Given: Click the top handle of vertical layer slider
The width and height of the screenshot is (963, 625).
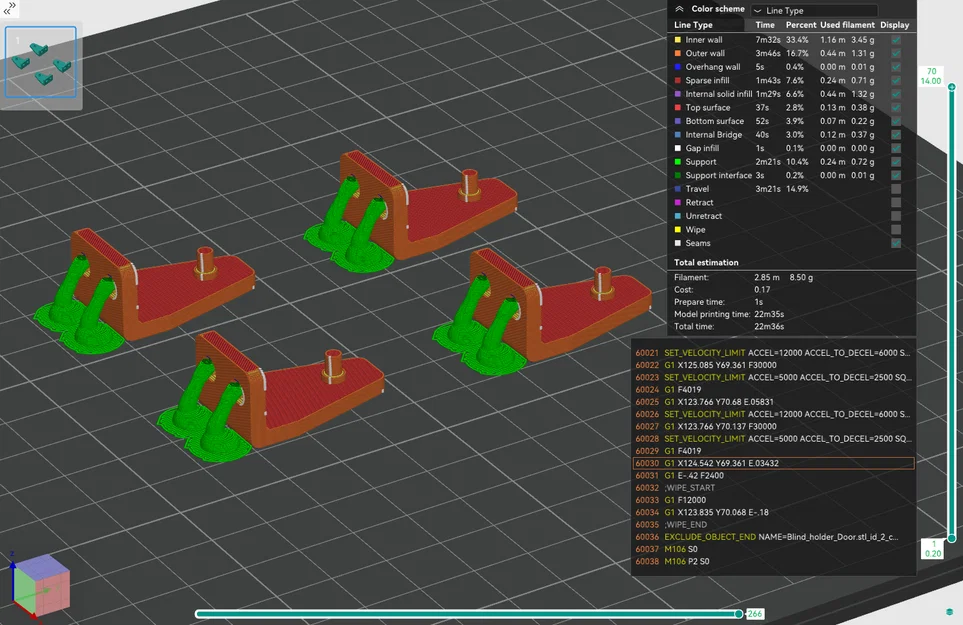Looking at the screenshot, I should pyautogui.click(x=951, y=87).
